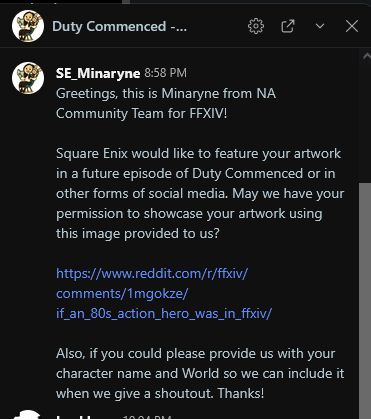Click scrollbar track above the thumb
Image resolution: width=371 pixels, height=419 pixels.
(x=365, y=122)
